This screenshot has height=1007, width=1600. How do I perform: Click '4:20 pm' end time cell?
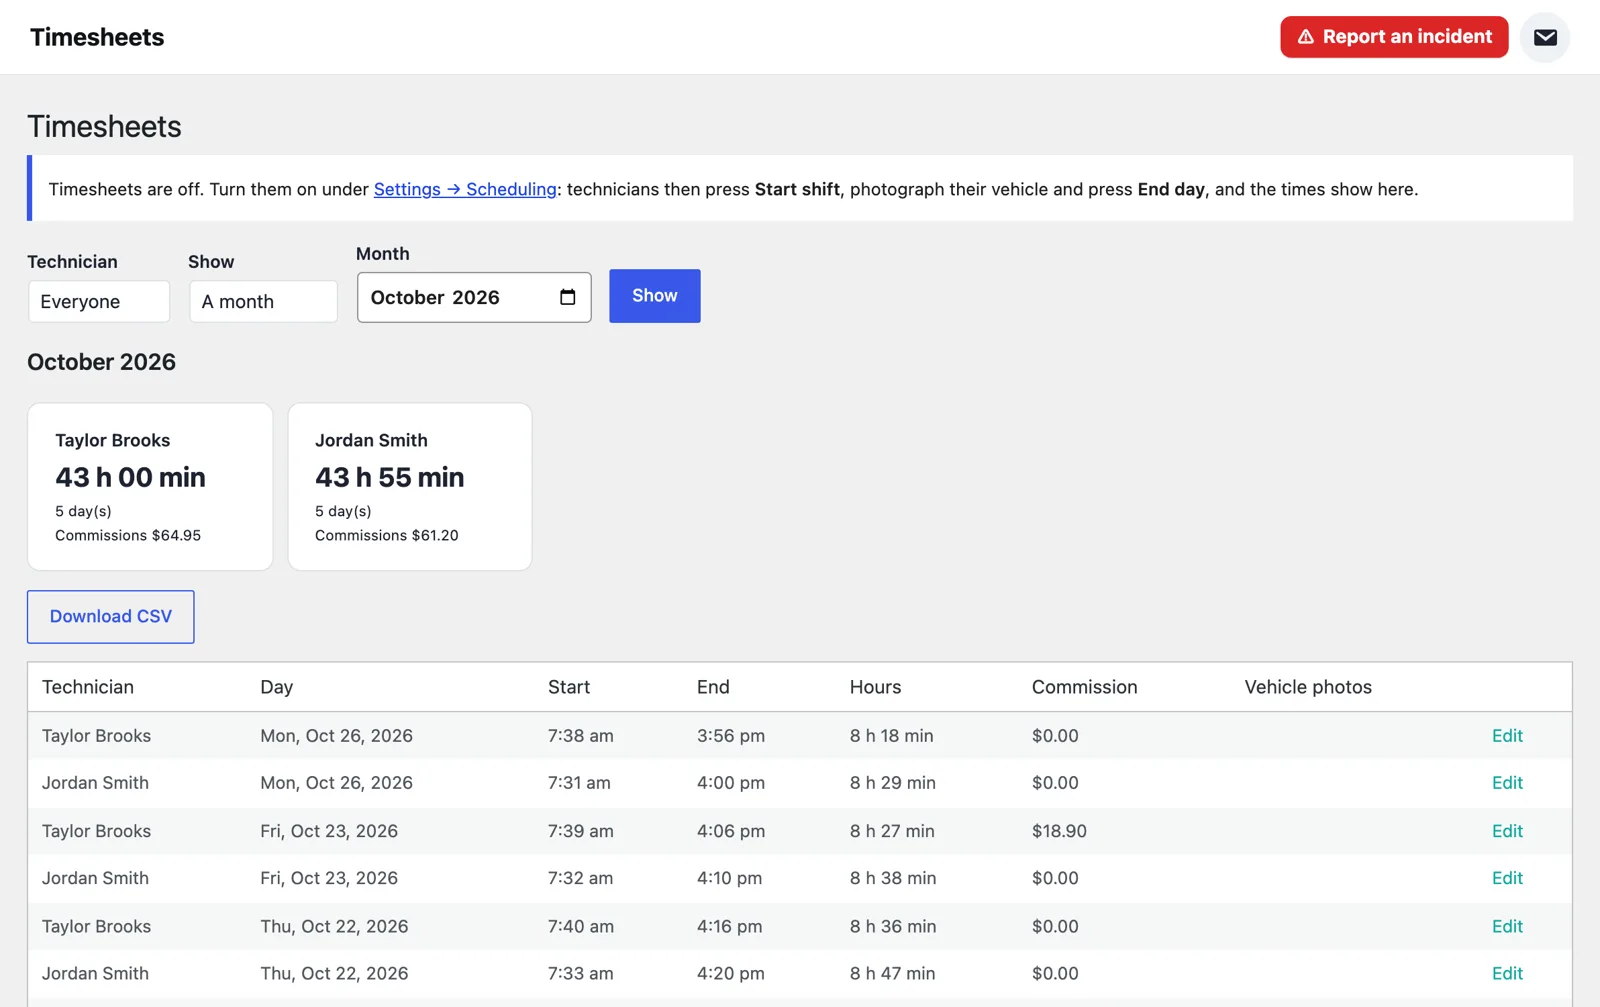(x=731, y=973)
